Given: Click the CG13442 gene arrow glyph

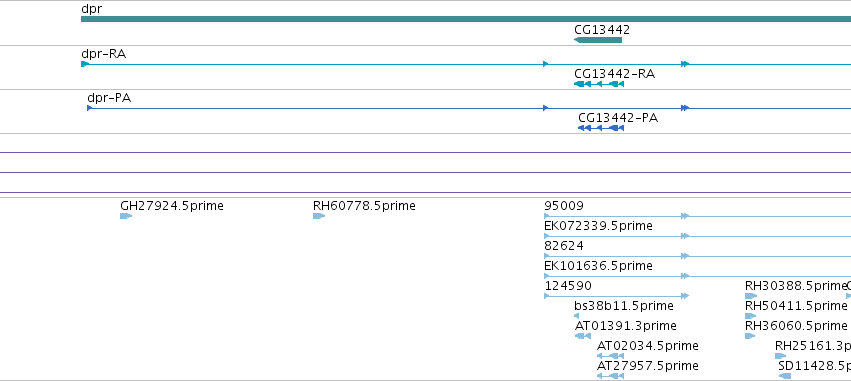Looking at the screenshot, I should (598, 40).
